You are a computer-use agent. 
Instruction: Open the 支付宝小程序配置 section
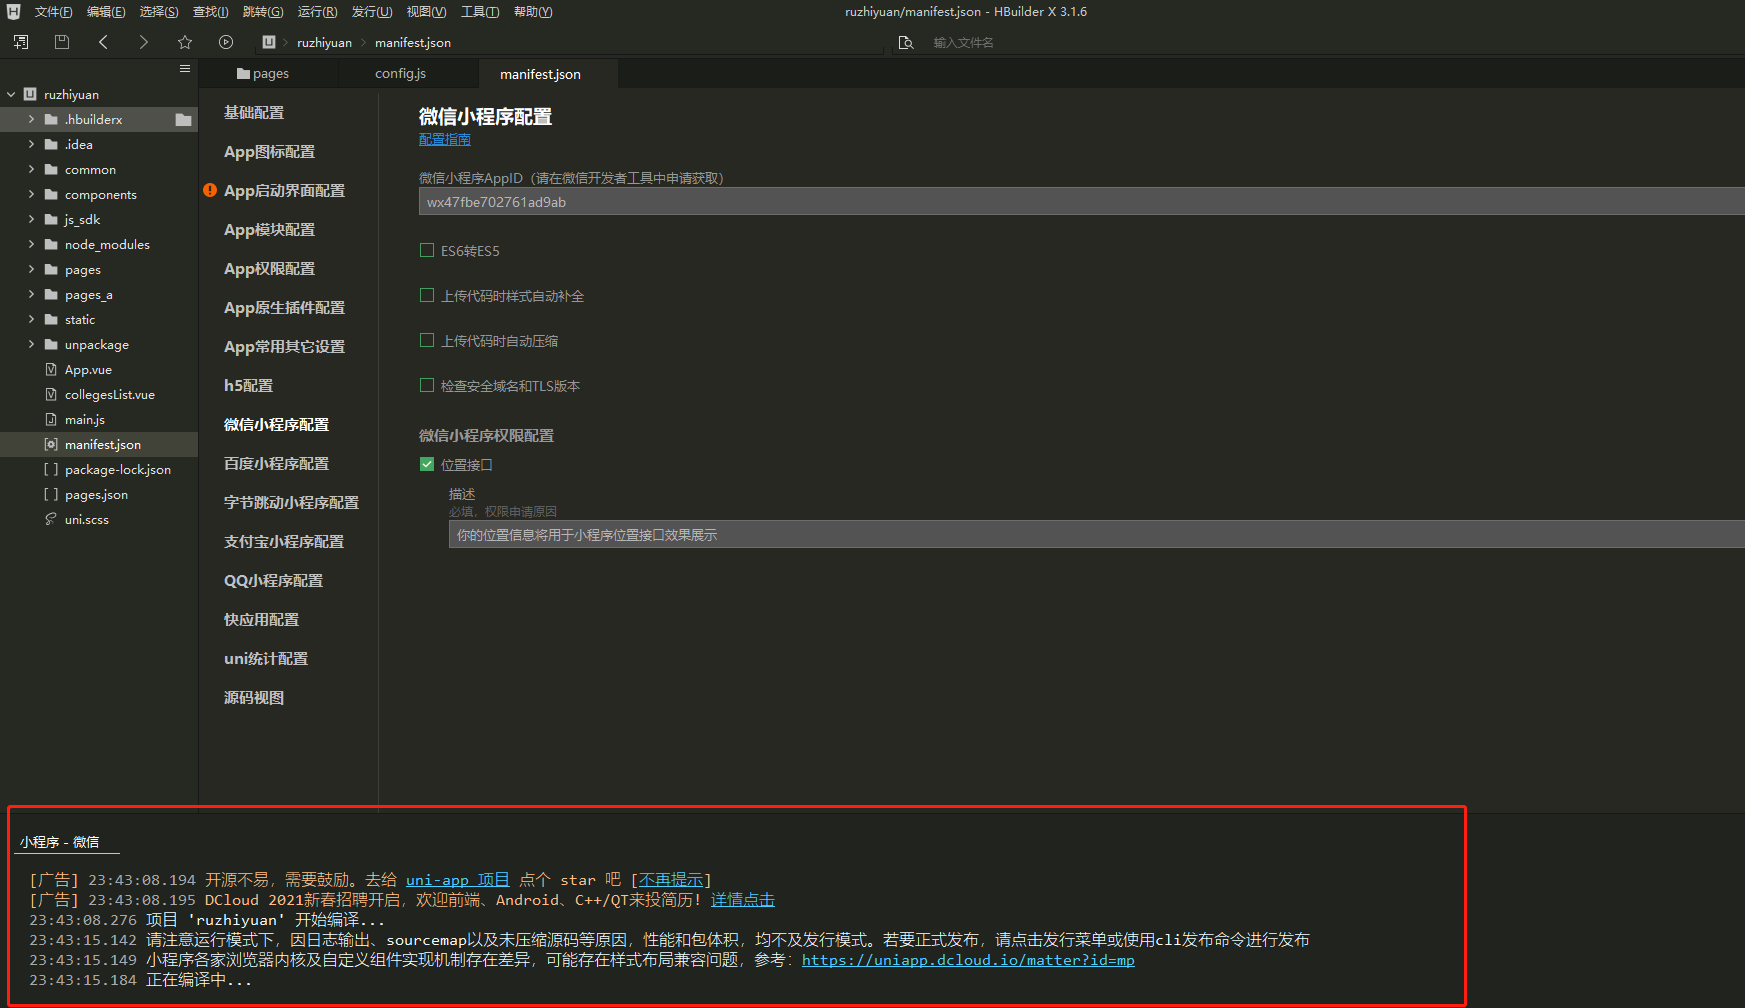(x=284, y=542)
